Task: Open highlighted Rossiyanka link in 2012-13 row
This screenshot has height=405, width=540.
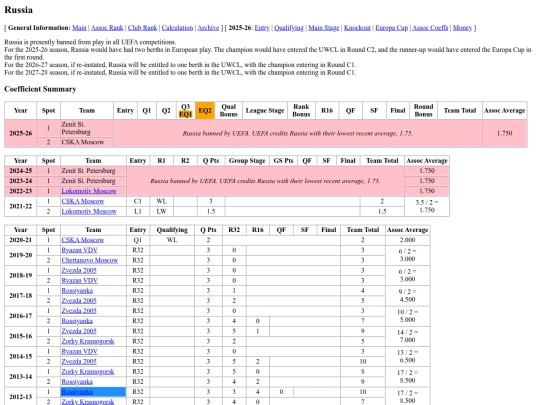Action: click(77, 392)
